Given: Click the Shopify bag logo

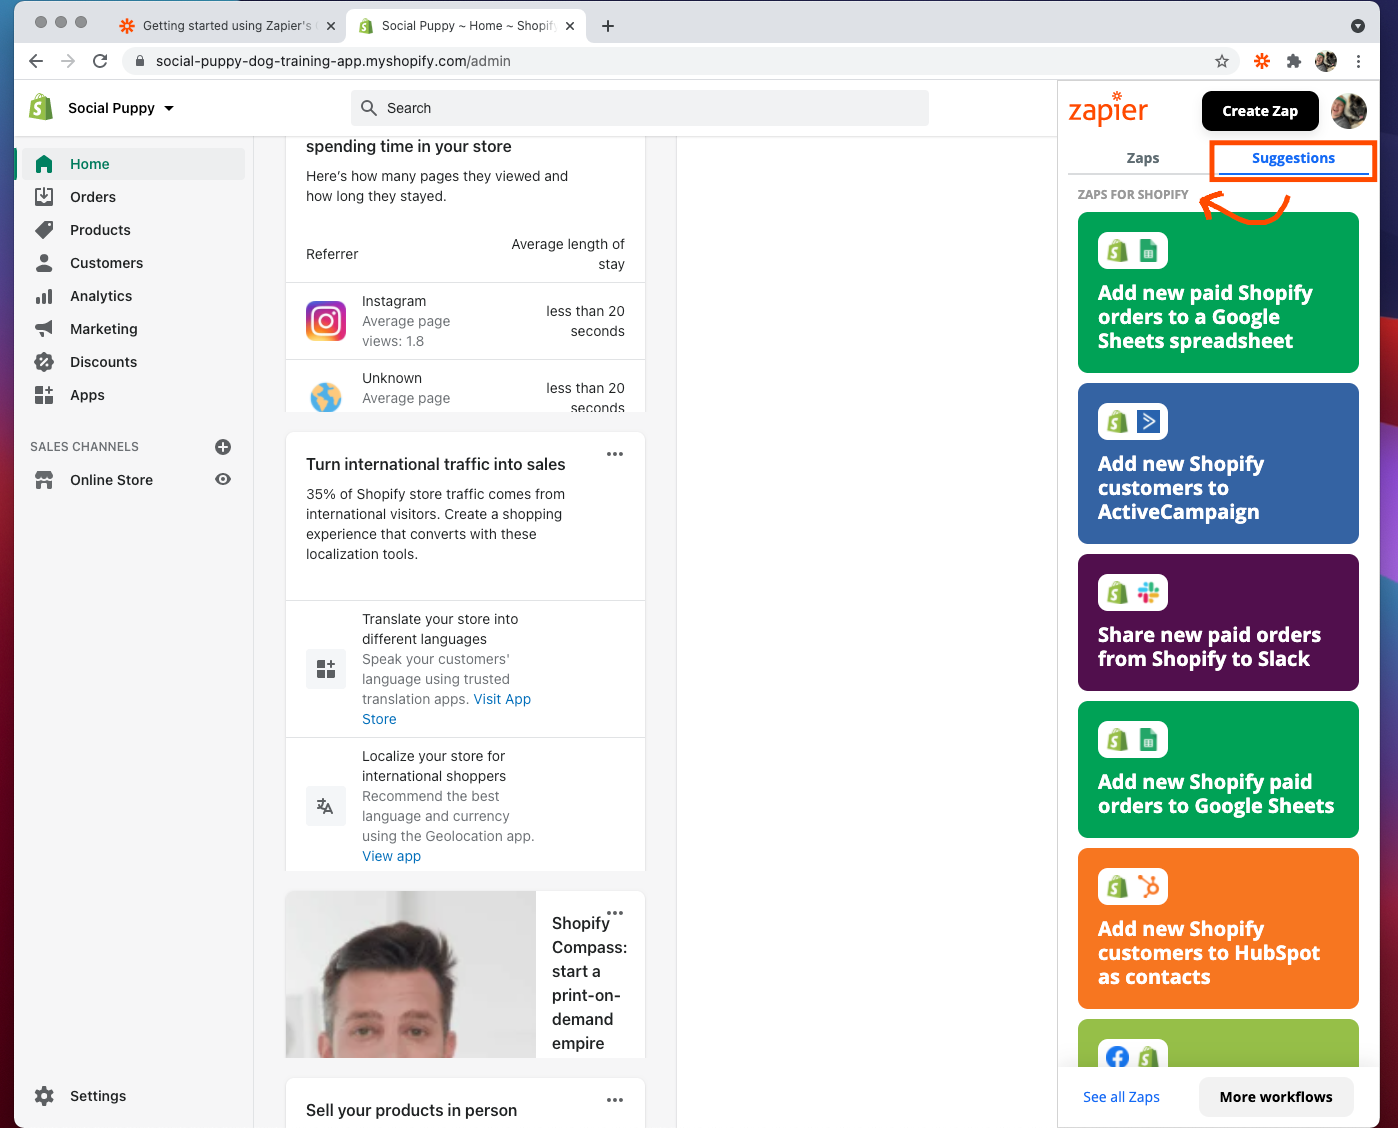Looking at the screenshot, I should pos(41,107).
